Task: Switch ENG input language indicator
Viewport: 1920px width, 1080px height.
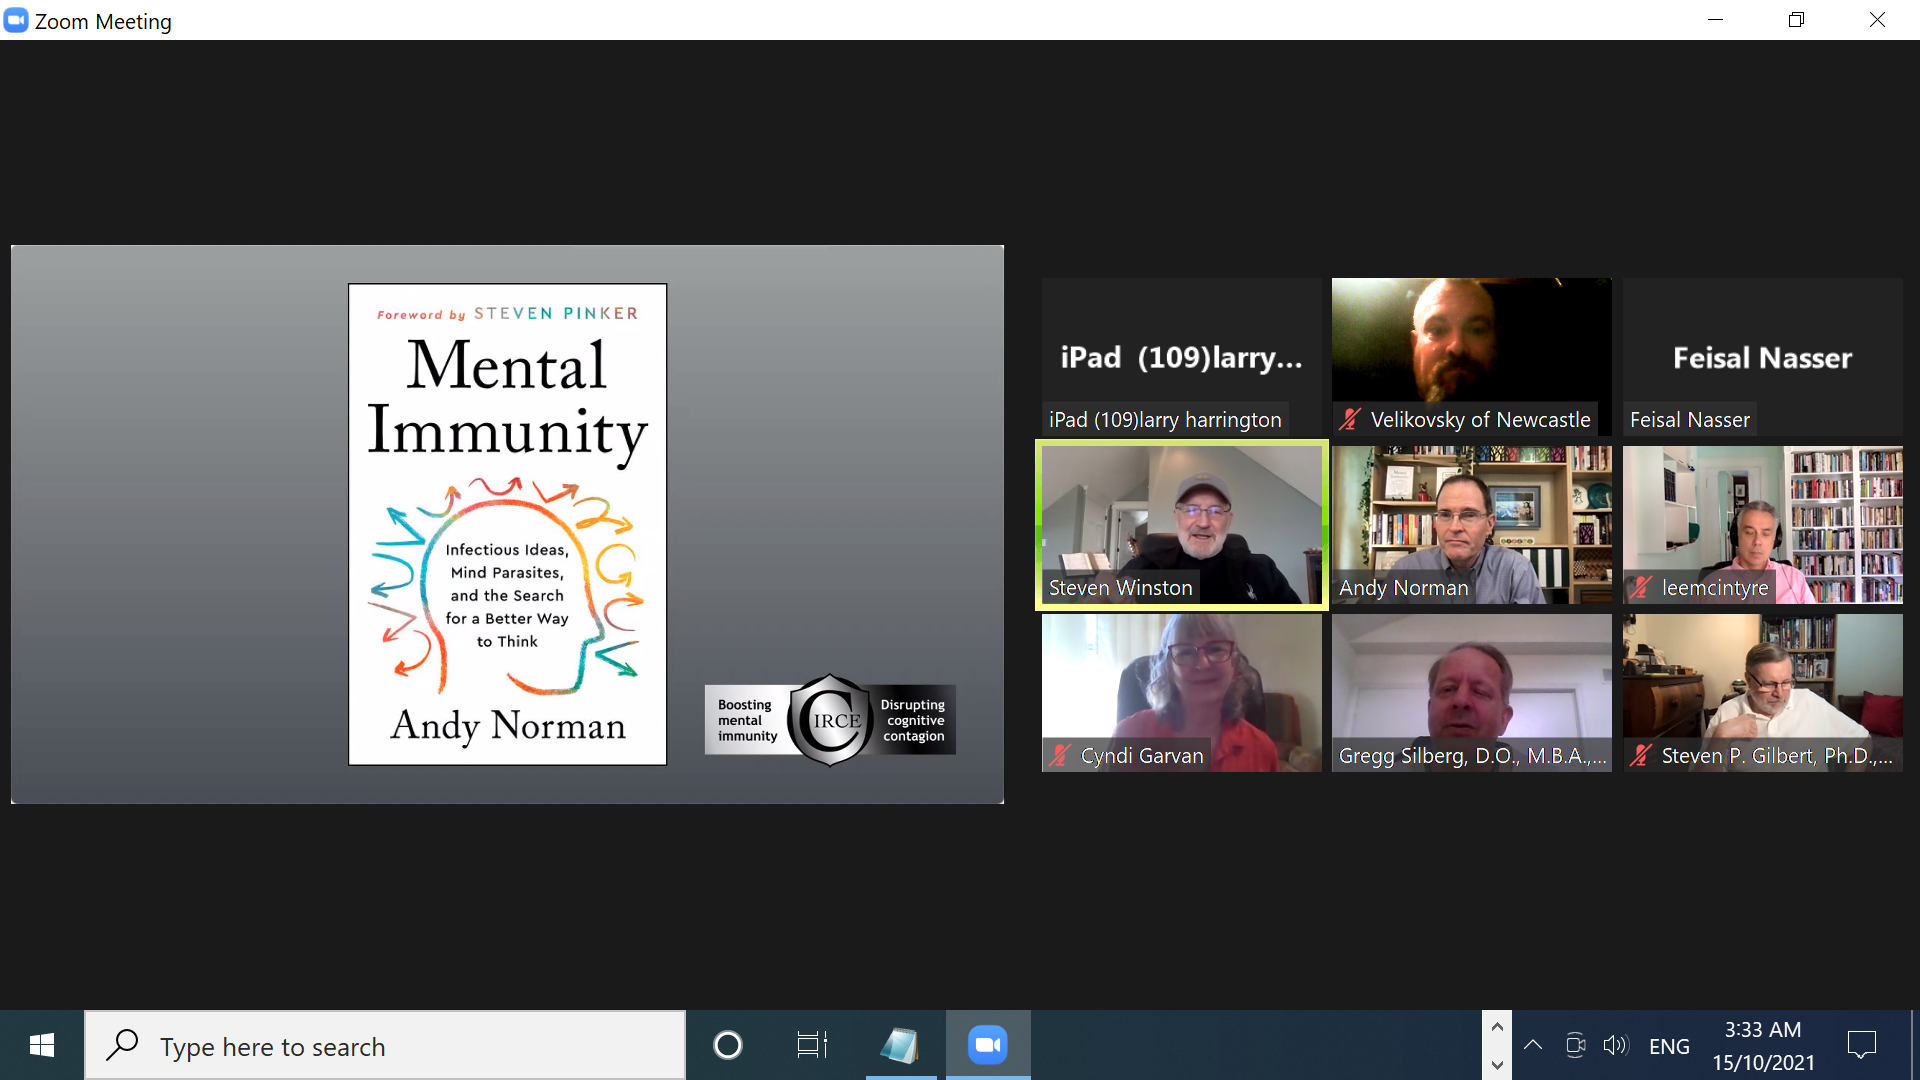Action: (1669, 1046)
